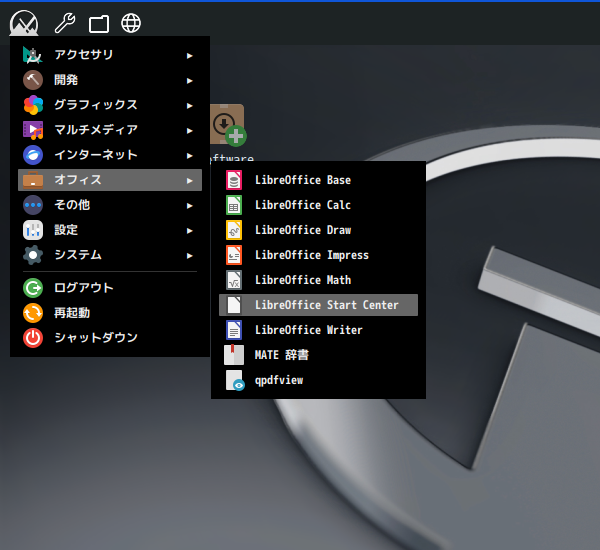Click the LibreOffice Draw icon
The image size is (600, 550).
234,230
